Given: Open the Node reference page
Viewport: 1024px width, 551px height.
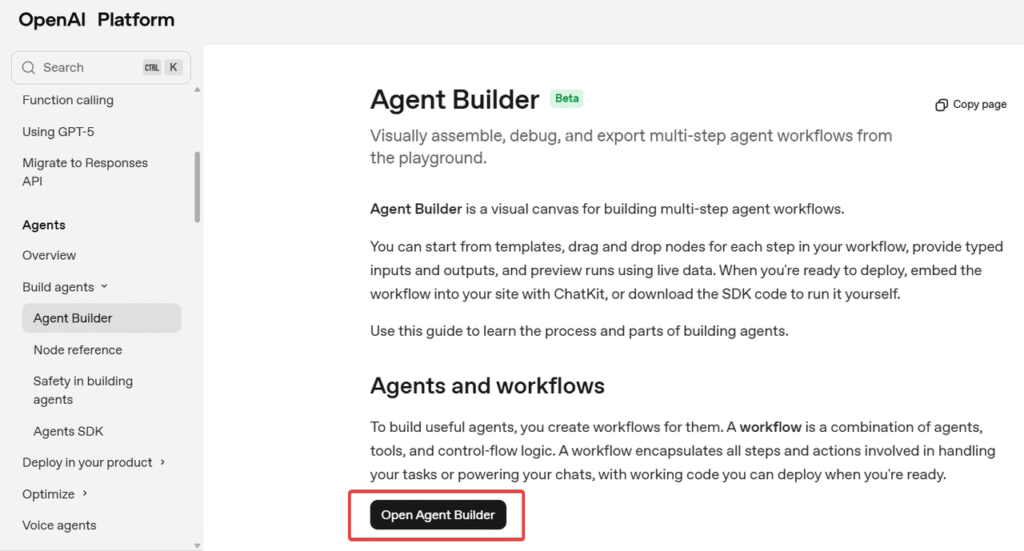Looking at the screenshot, I should click(x=78, y=350).
